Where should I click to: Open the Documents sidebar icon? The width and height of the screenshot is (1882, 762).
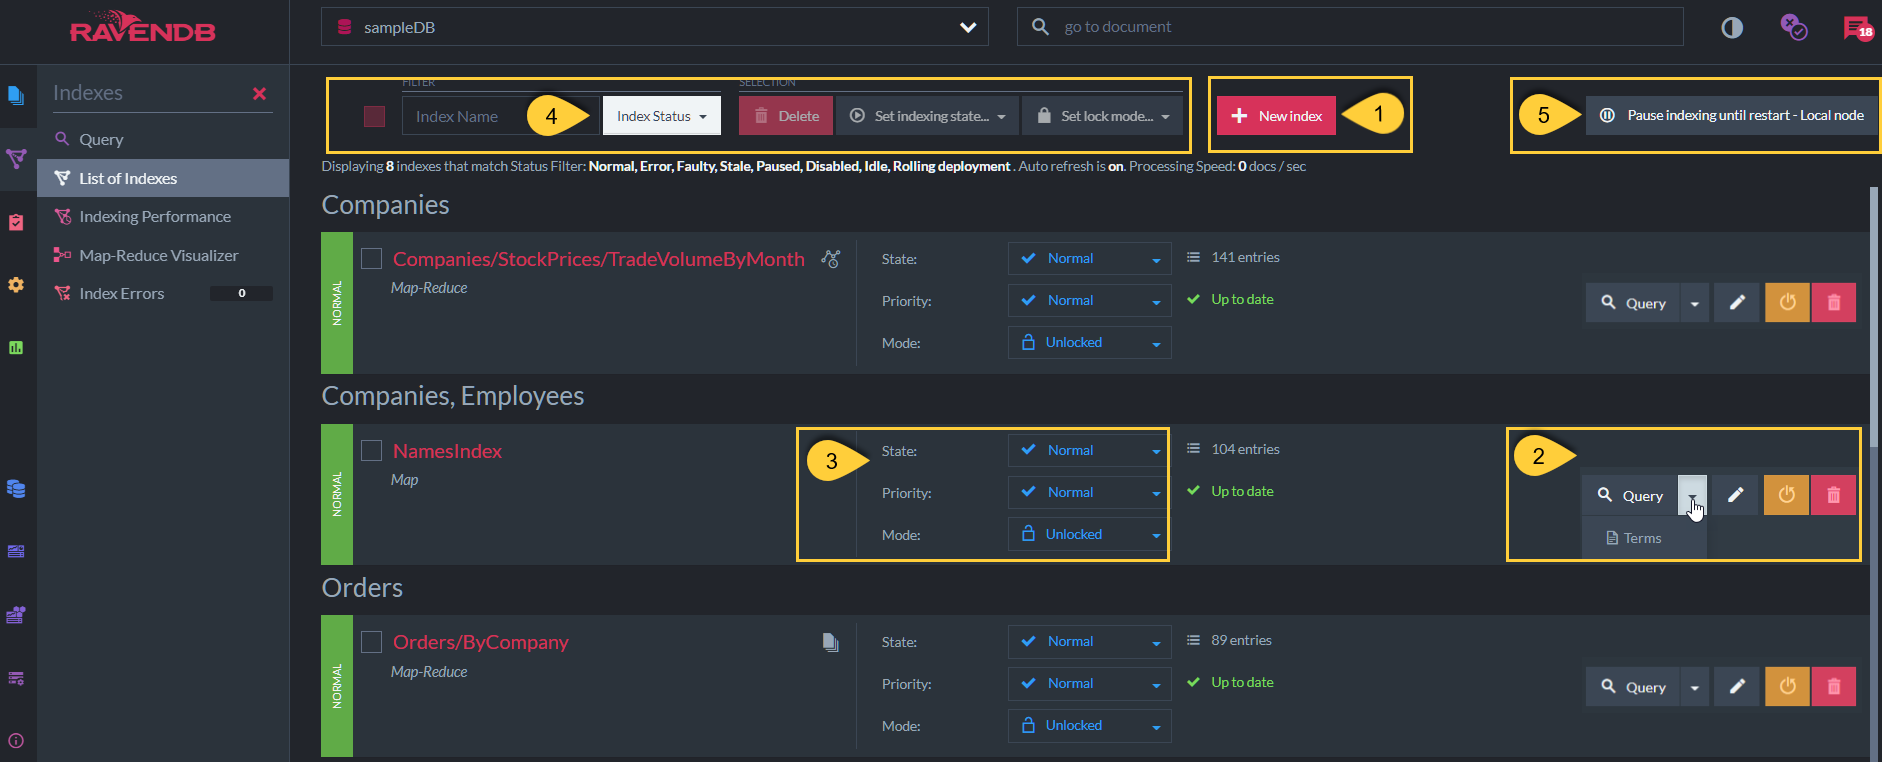coord(16,95)
